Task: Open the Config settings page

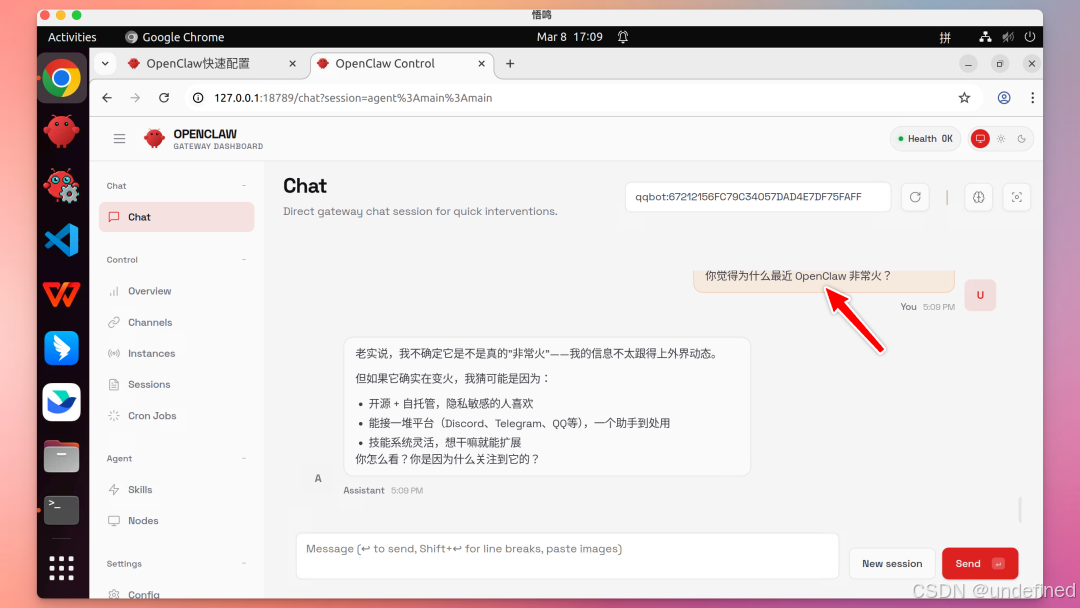Action: (176, 594)
